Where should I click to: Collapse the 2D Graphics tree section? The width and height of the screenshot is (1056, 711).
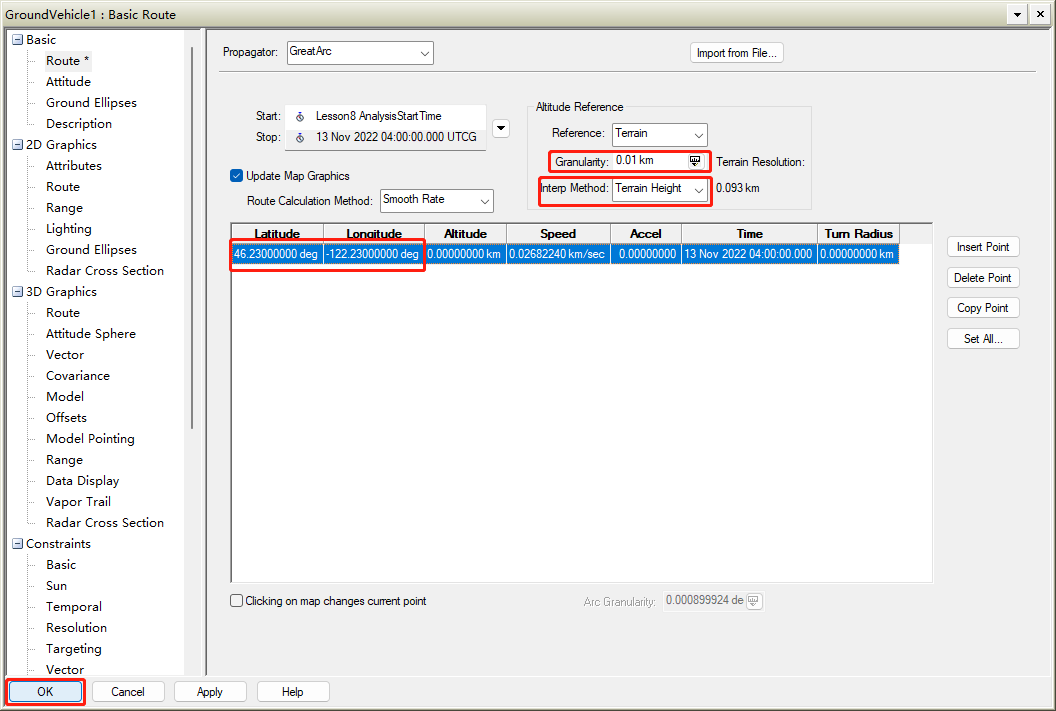coord(17,145)
